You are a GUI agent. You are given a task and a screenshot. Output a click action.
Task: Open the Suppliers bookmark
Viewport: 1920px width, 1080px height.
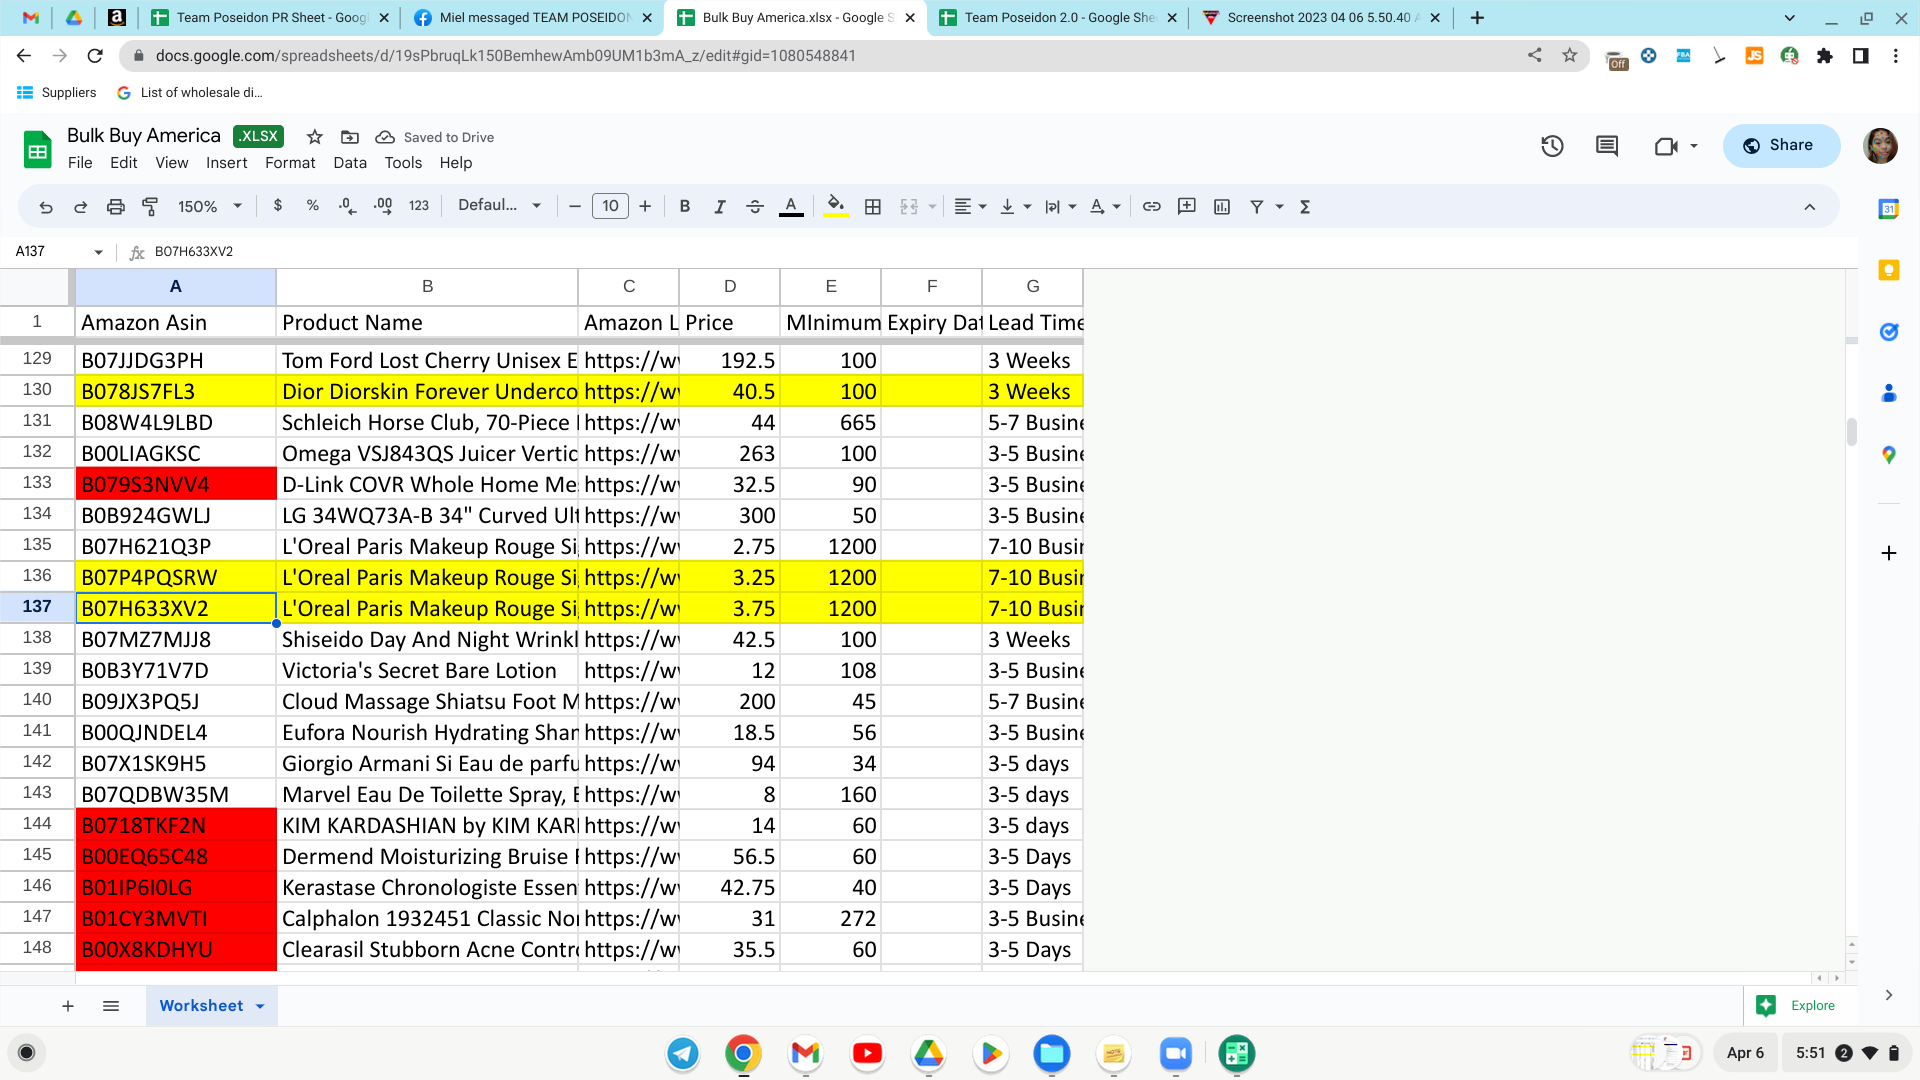57,93
